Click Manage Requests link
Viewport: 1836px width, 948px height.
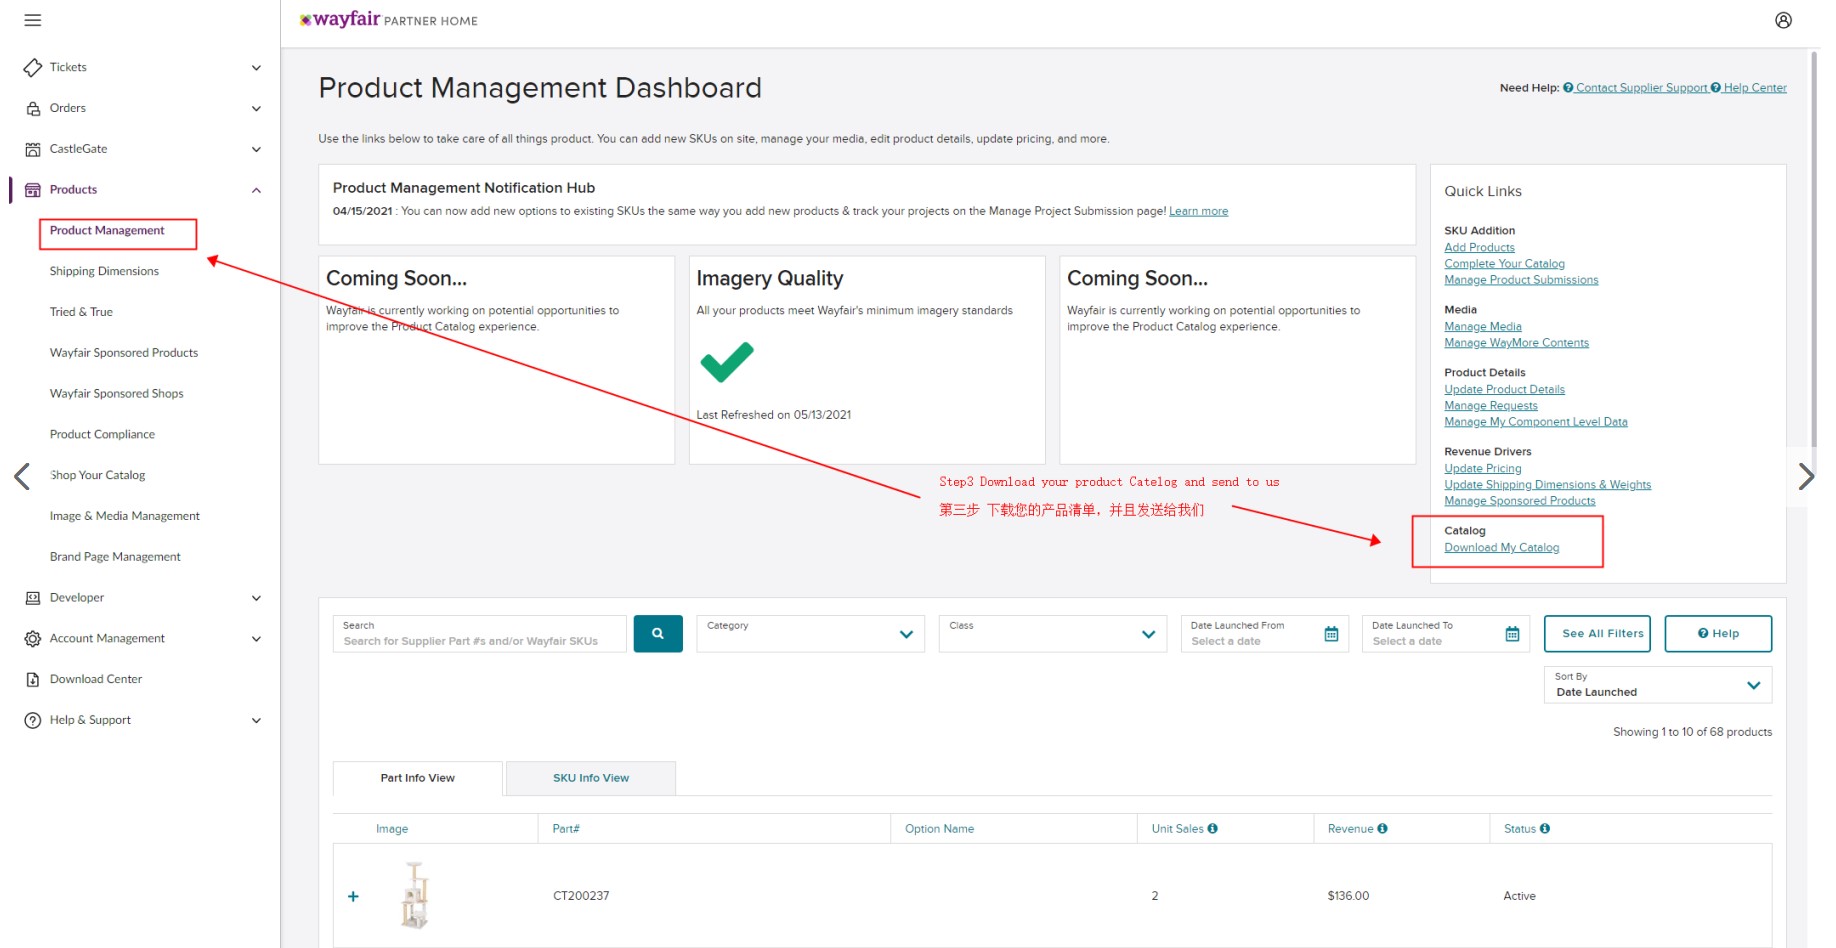pos(1491,406)
